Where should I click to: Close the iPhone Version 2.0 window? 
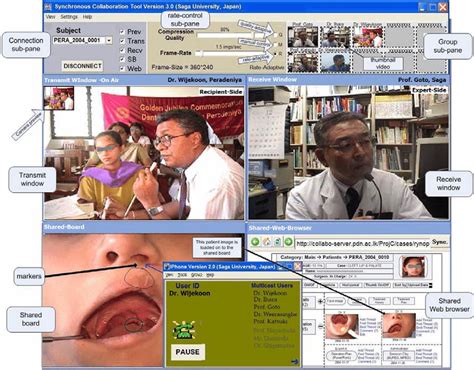point(297,266)
